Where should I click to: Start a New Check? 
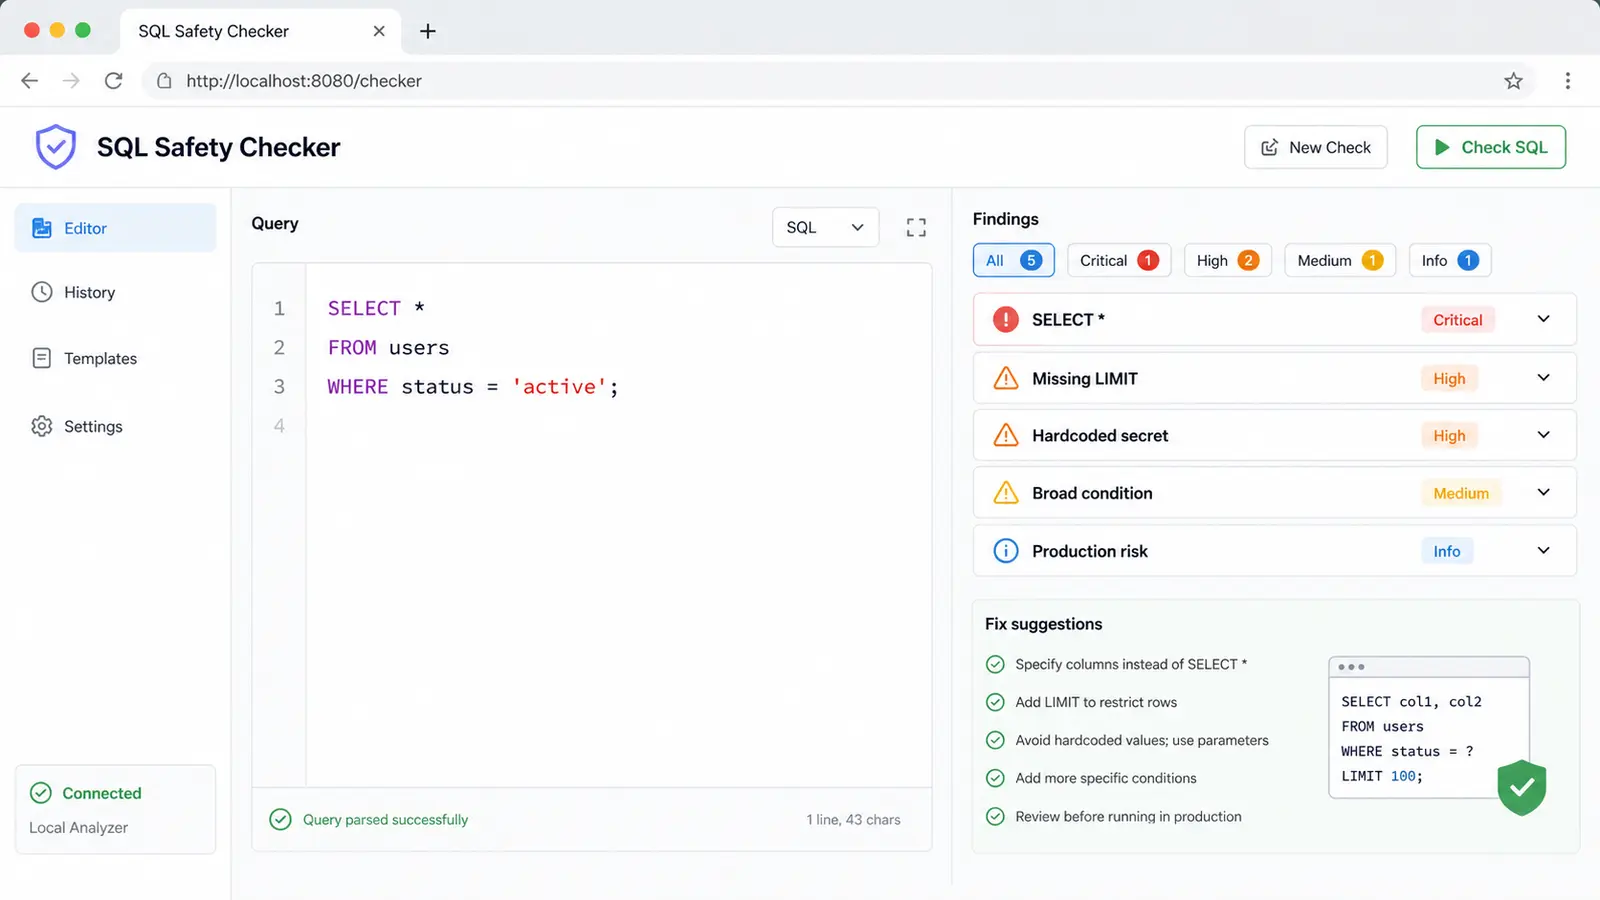1315,147
